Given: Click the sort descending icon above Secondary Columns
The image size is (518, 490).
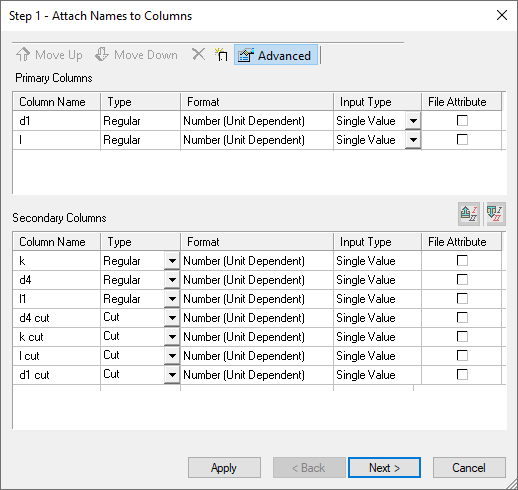Looking at the screenshot, I should tap(496, 214).
